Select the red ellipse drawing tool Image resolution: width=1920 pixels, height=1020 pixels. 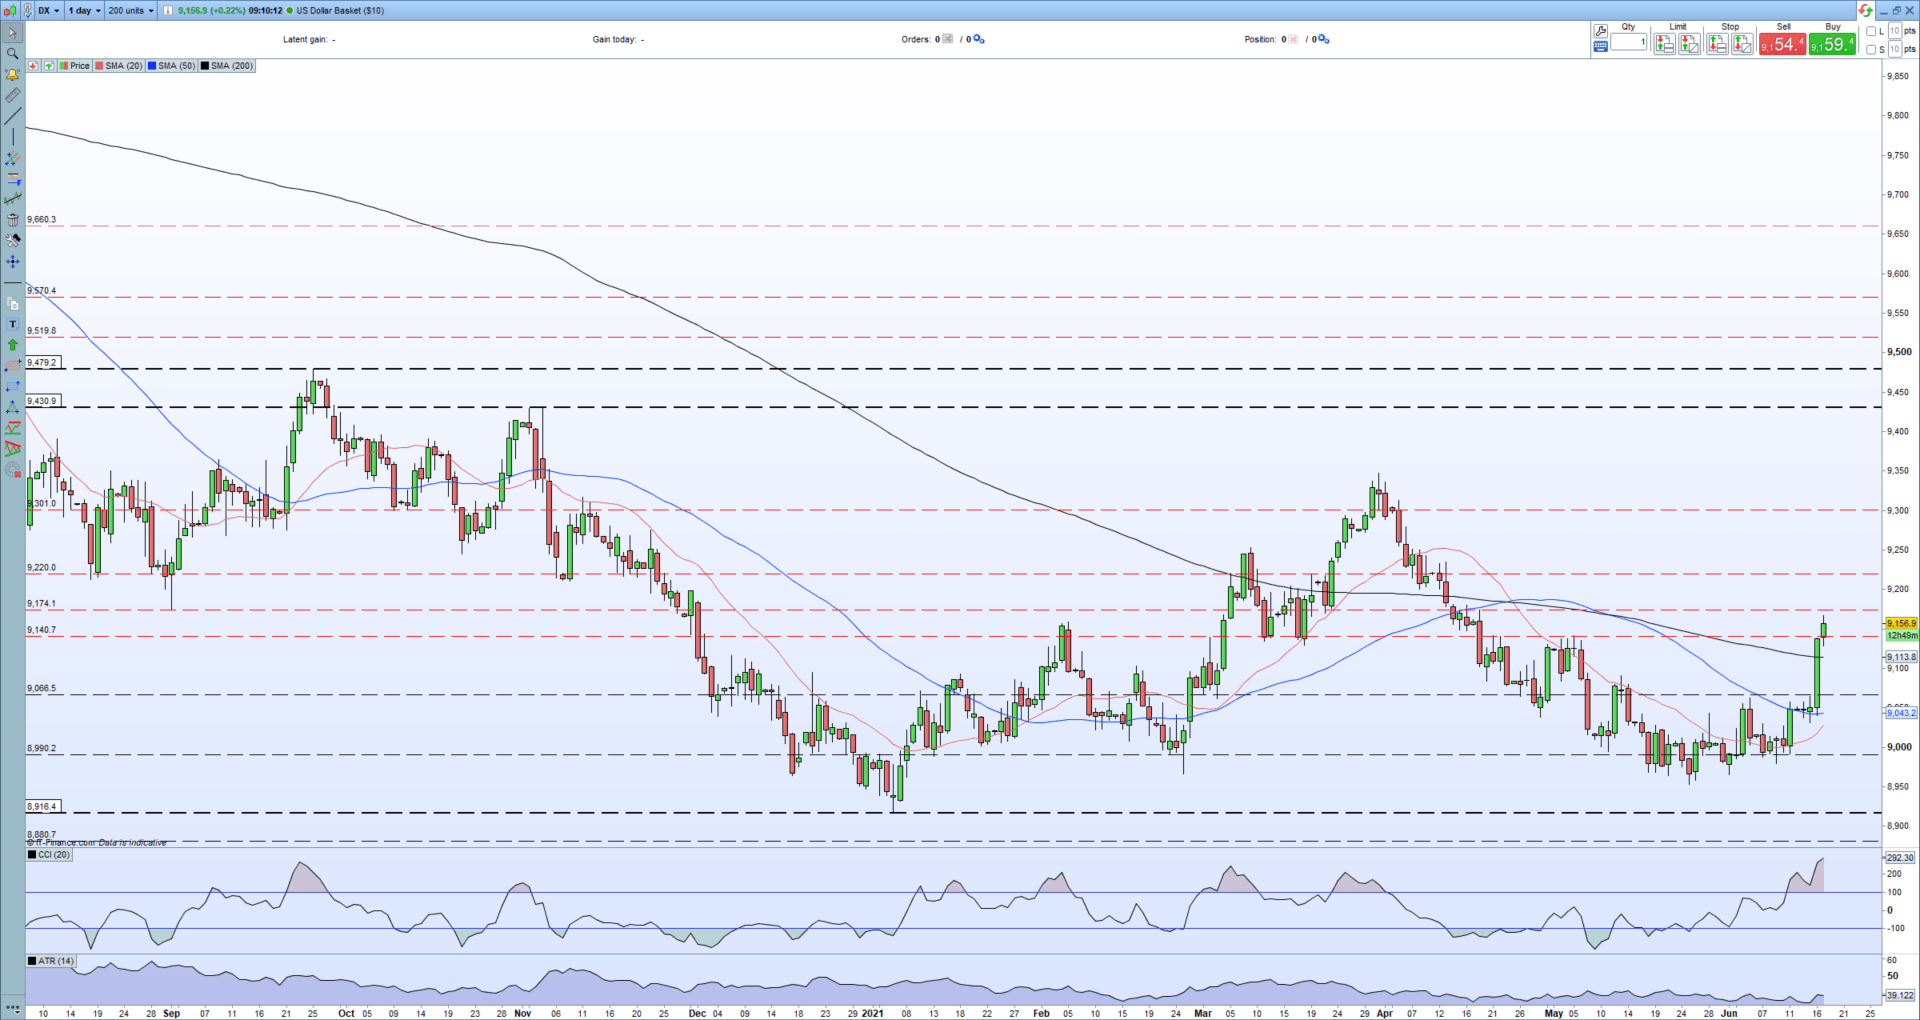tap(12, 366)
